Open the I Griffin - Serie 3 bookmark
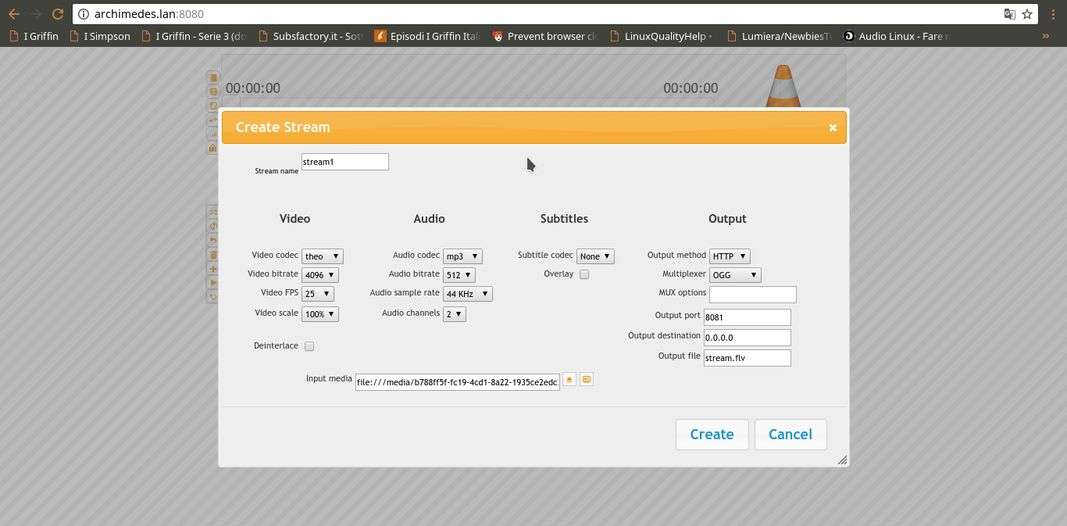Screen dimensions: 1067x526 coord(194,36)
